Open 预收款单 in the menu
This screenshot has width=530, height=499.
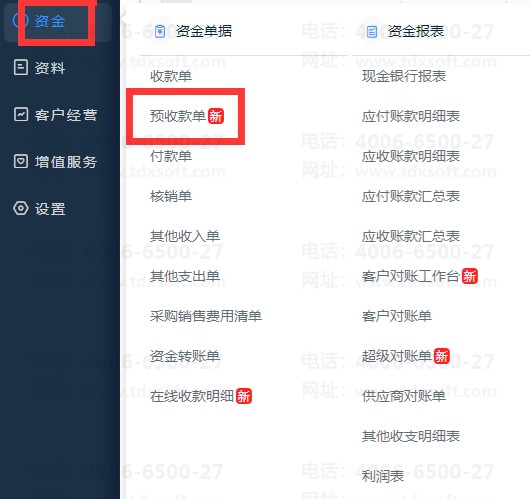tap(178, 116)
